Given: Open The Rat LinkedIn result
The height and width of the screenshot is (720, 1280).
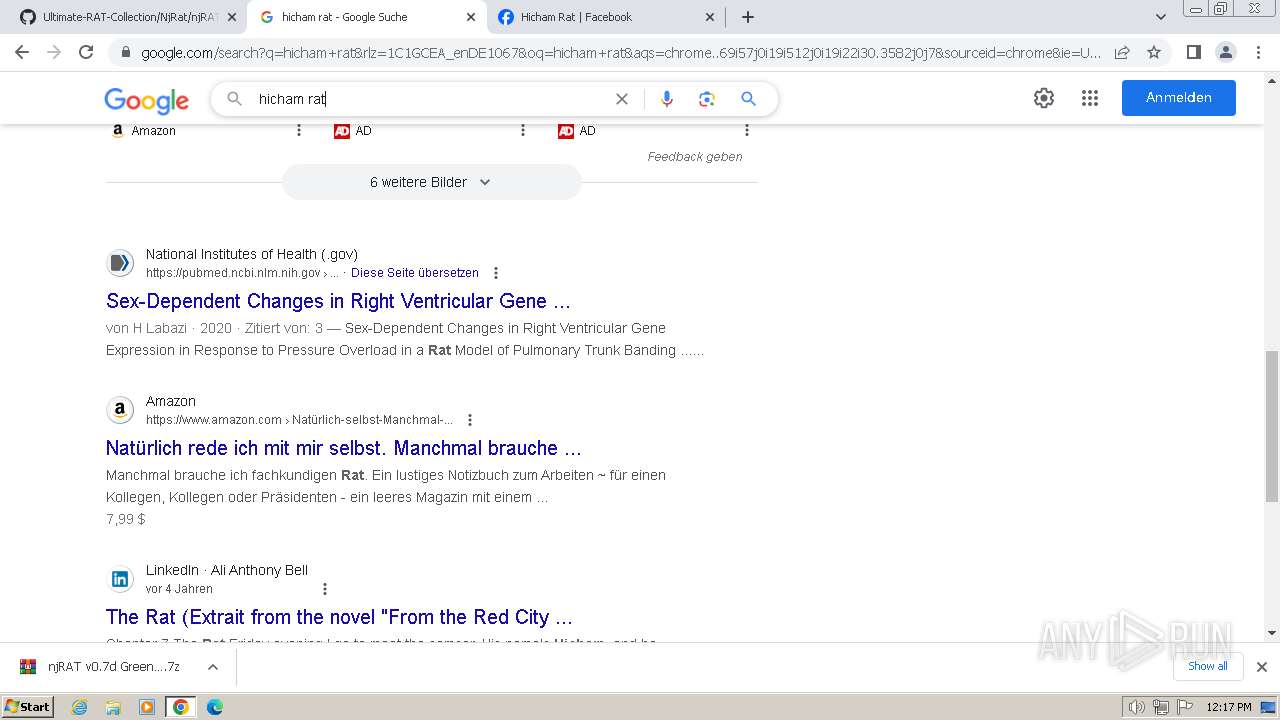Looking at the screenshot, I should pos(339,617).
